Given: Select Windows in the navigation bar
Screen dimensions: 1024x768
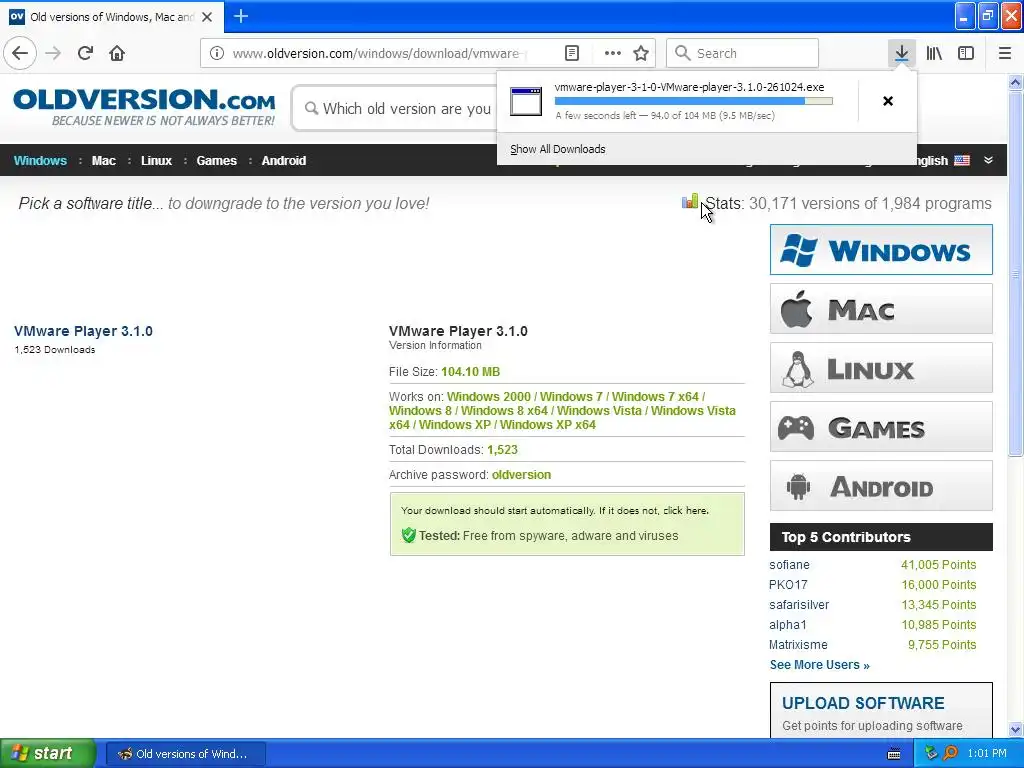Looking at the screenshot, I should (x=40, y=161).
